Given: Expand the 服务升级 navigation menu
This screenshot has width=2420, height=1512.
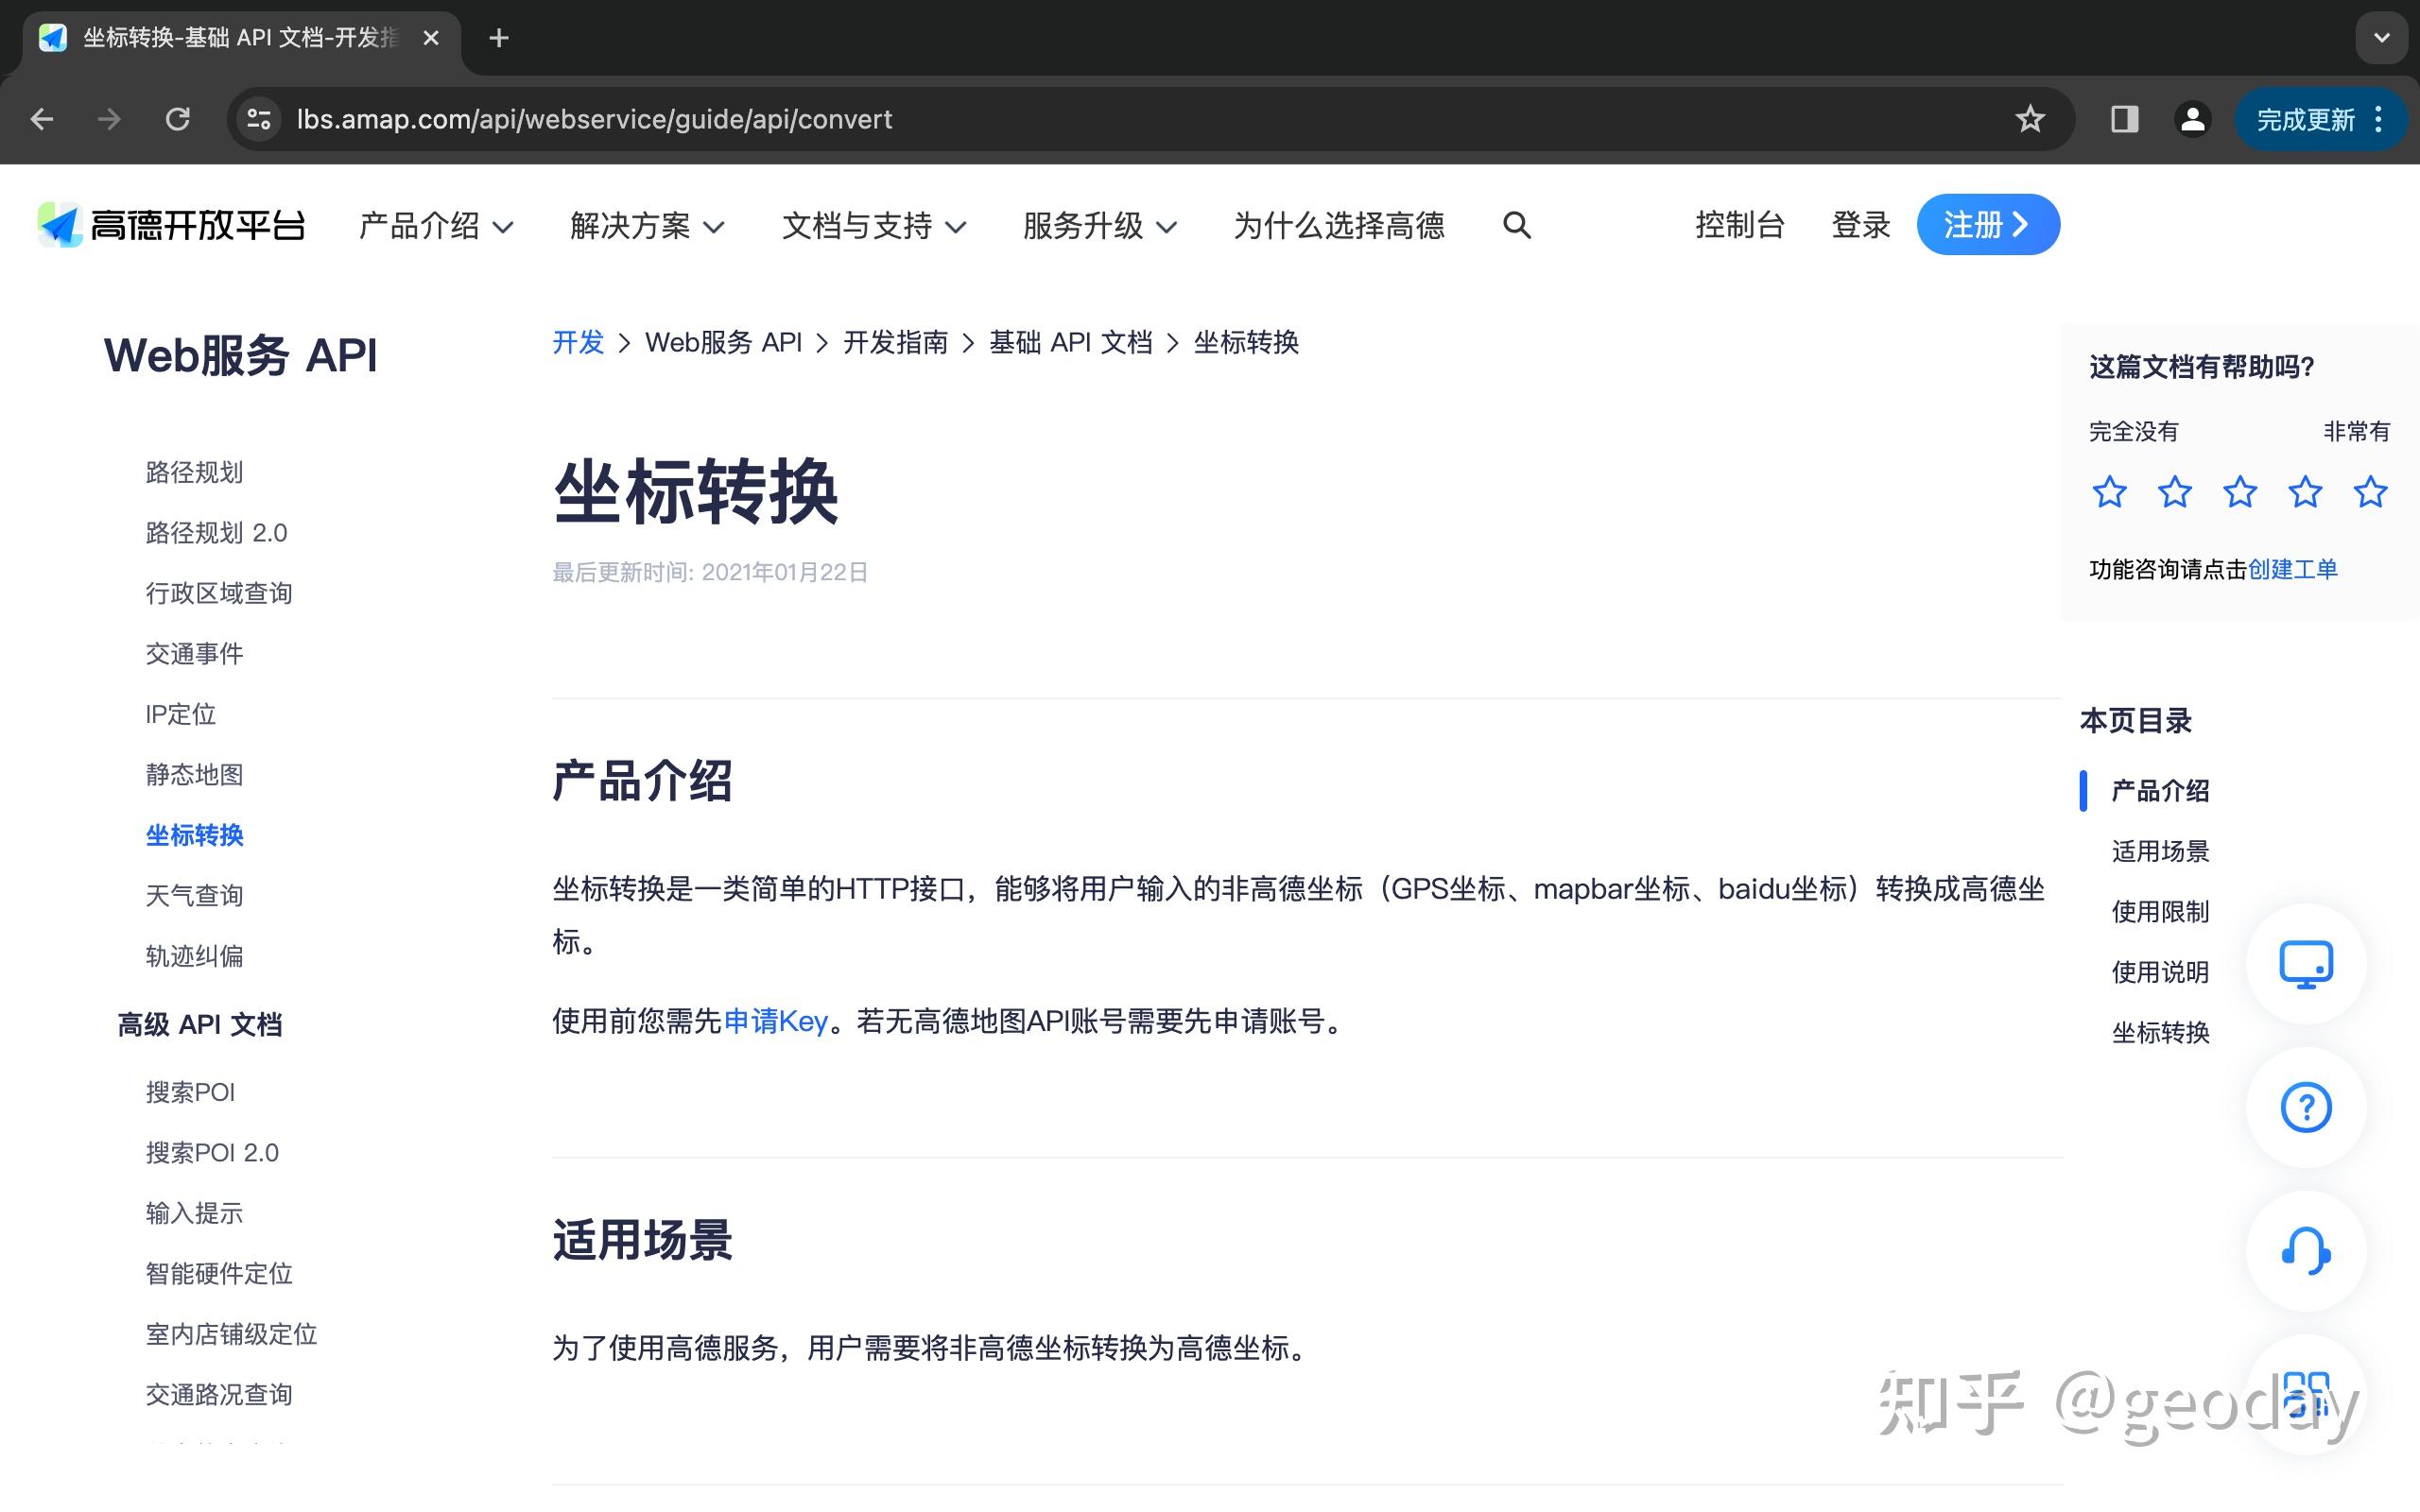Looking at the screenshot, I should coord(1100,226).
